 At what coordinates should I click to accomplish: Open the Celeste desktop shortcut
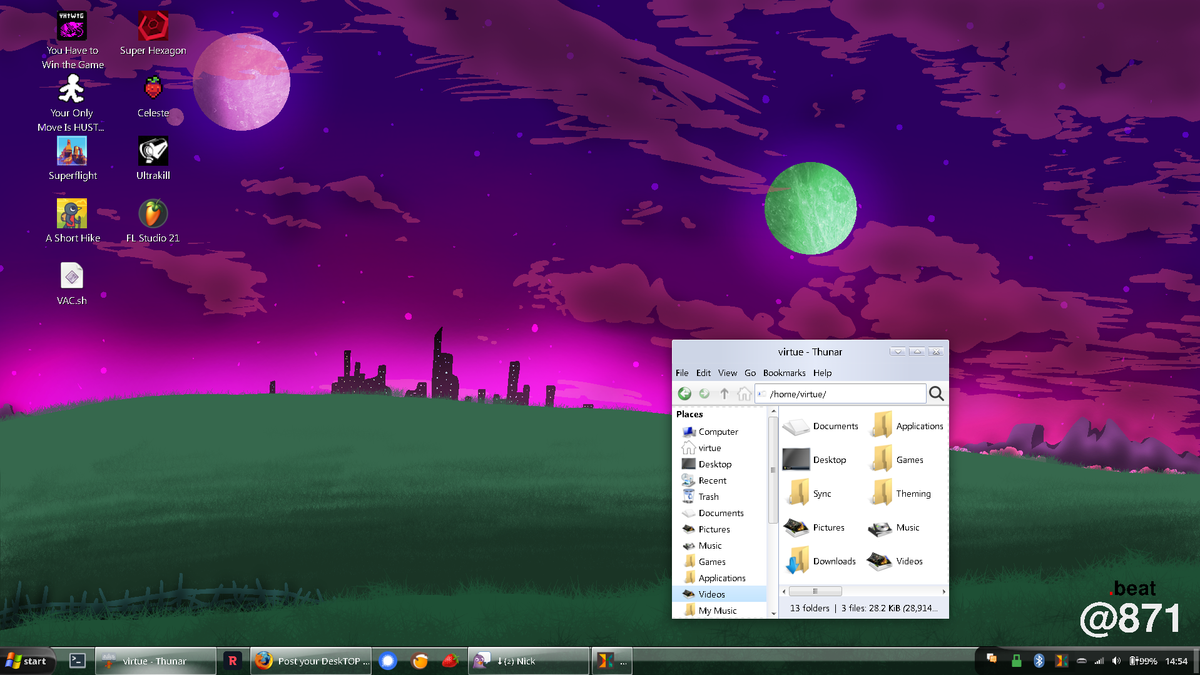click(x=153, y=90)
